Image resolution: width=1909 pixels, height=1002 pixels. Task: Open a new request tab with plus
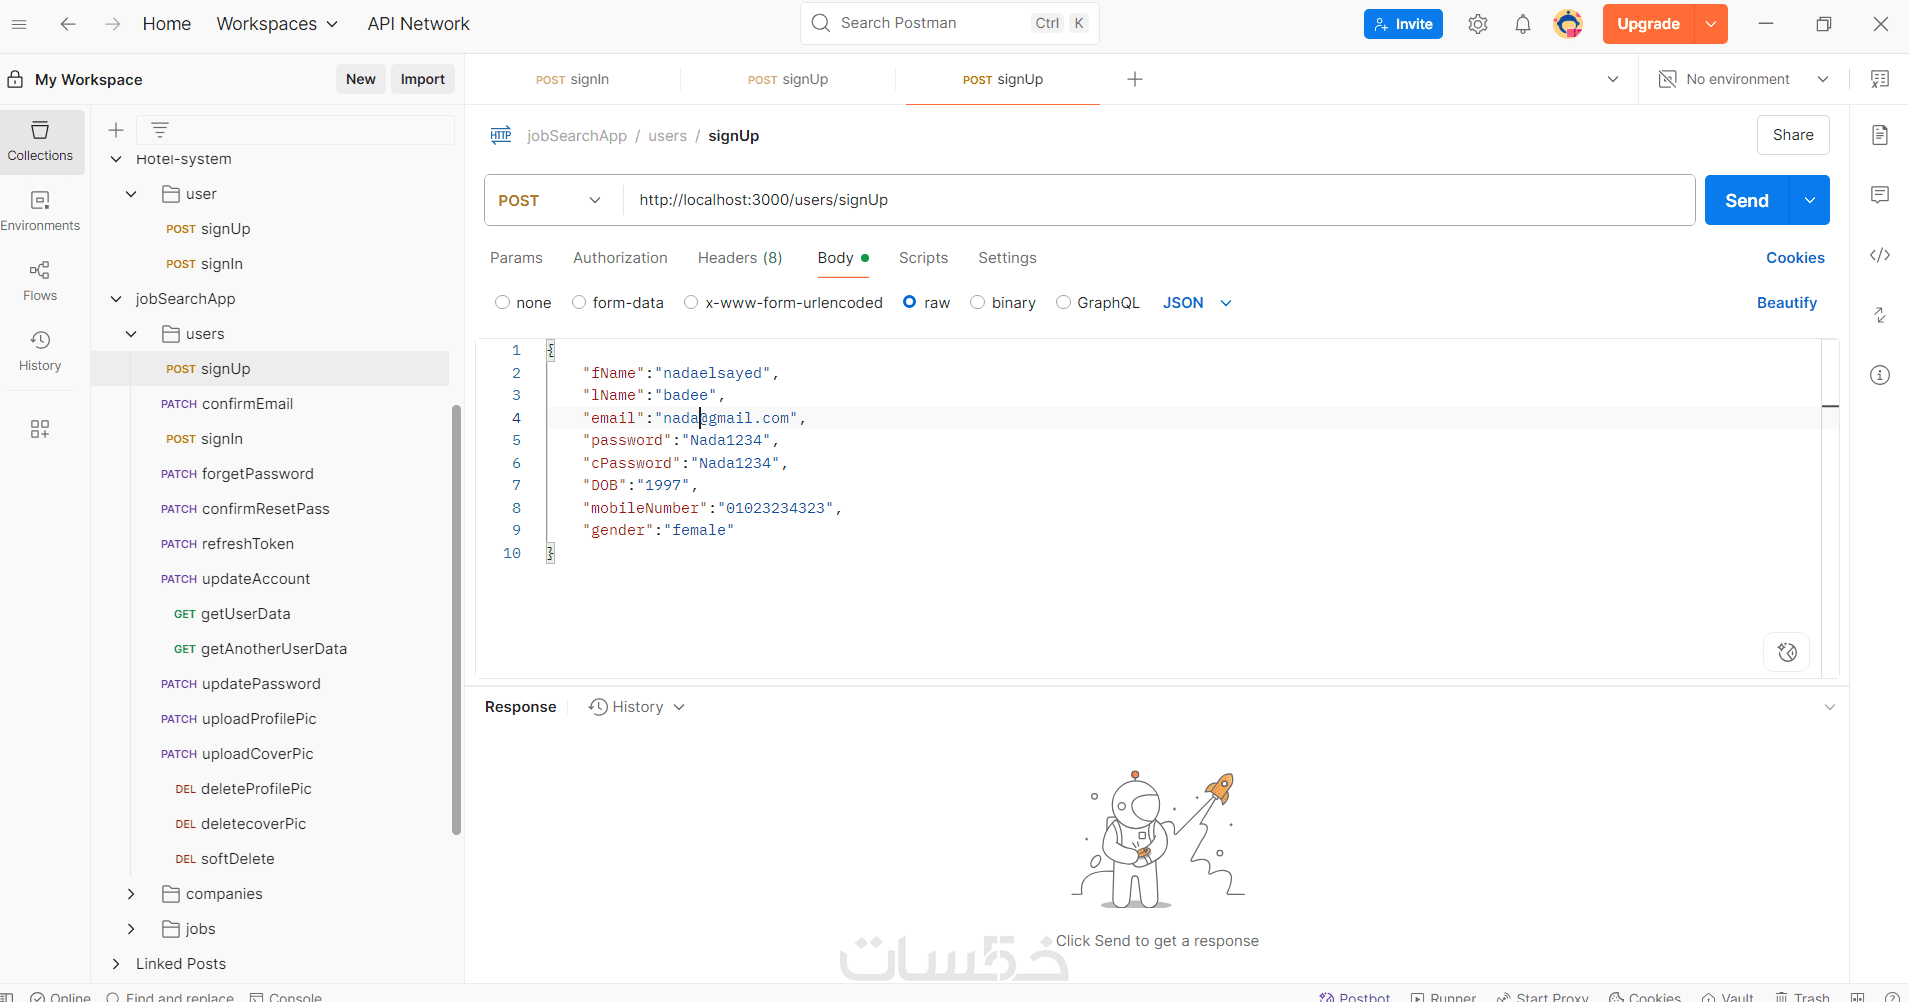click(1135, 79)
